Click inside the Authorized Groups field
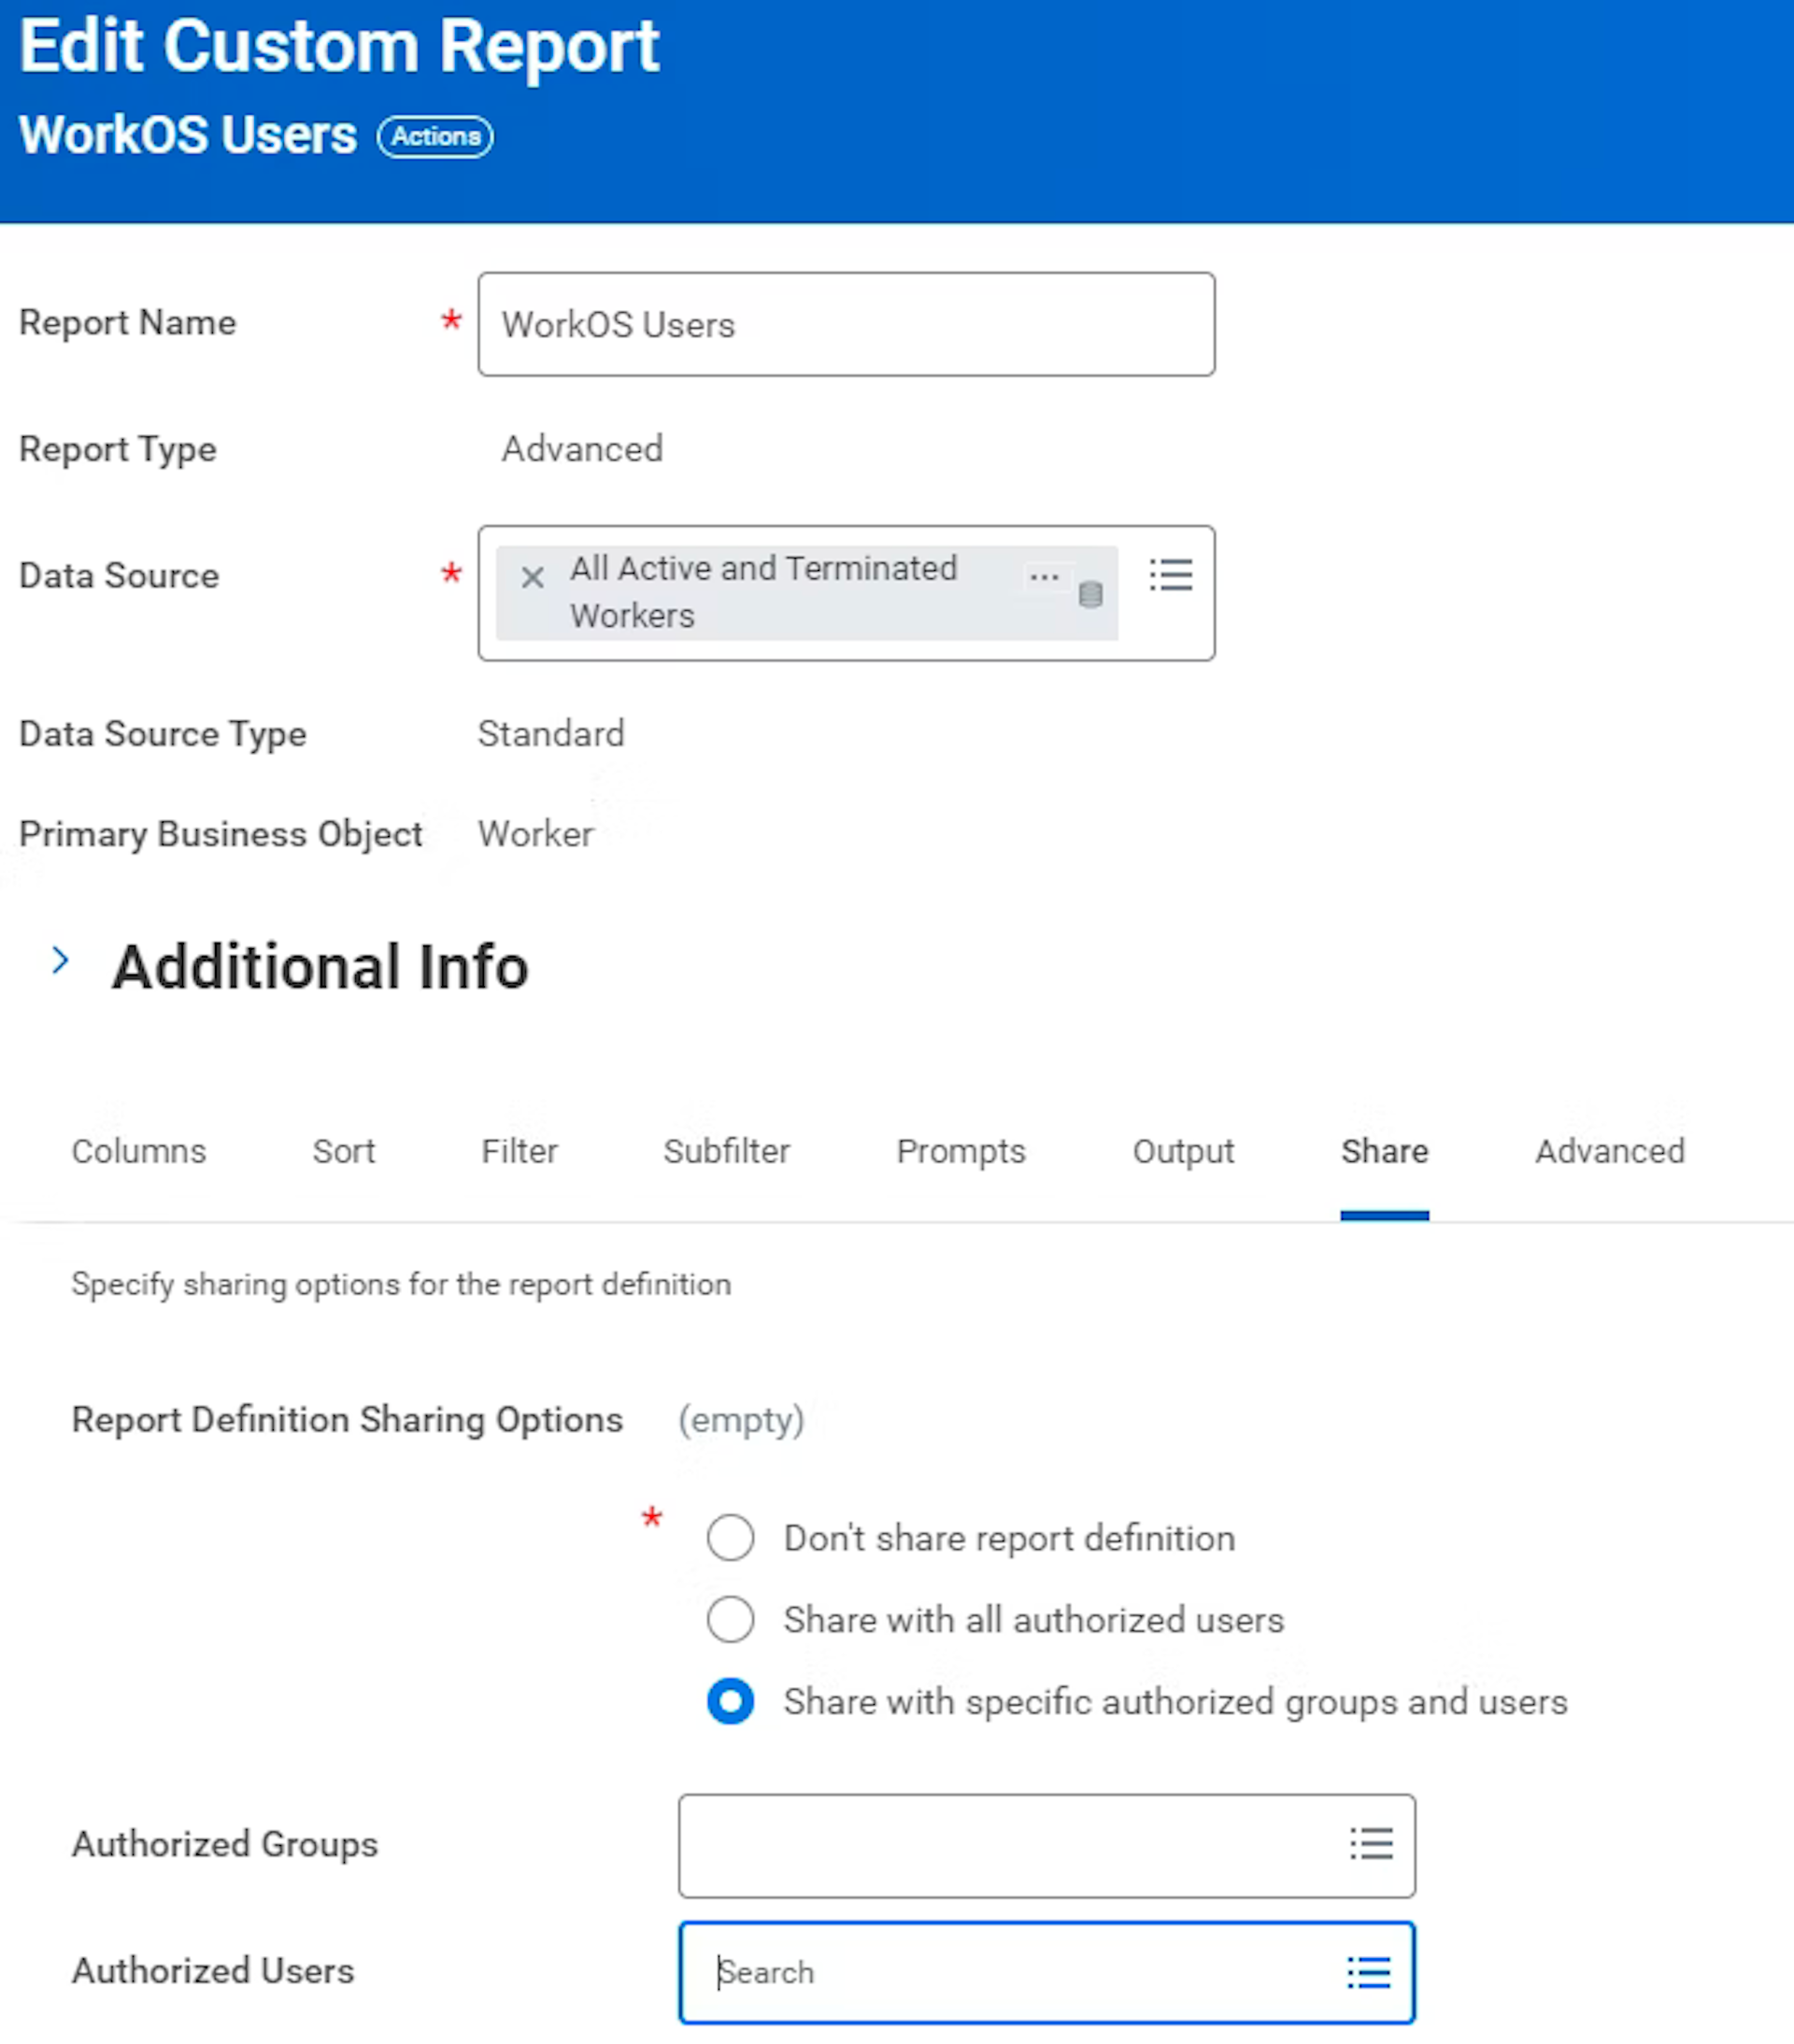This screenshot has height=2044, width=1794. [x=1005, y=1845]
